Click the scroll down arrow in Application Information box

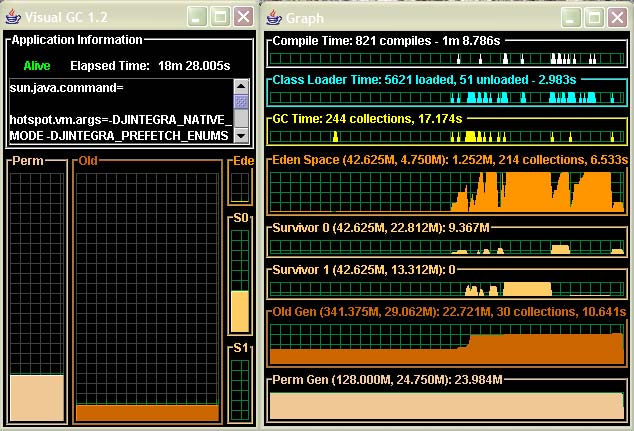tap(241, 135)
